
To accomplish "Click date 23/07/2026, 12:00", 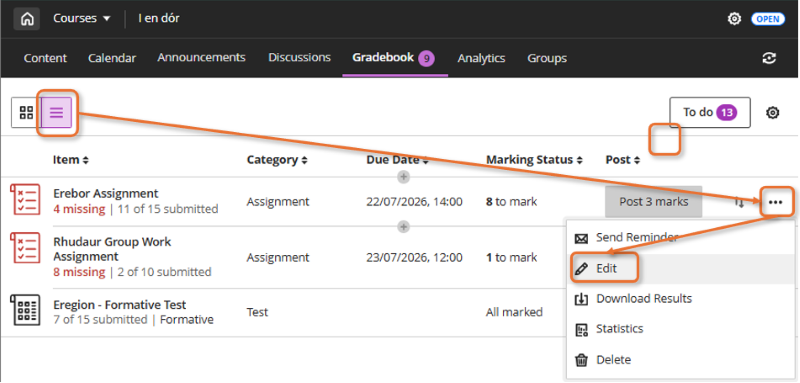I will 414,258.
